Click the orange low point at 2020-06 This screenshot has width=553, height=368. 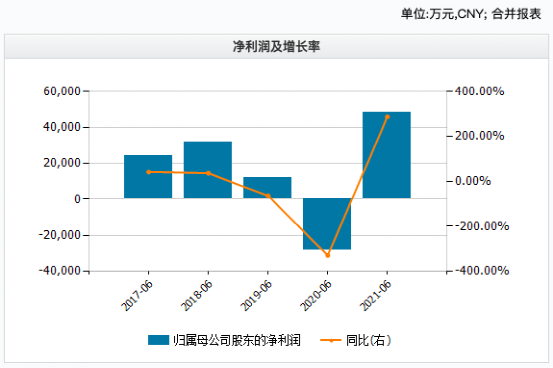327,255
